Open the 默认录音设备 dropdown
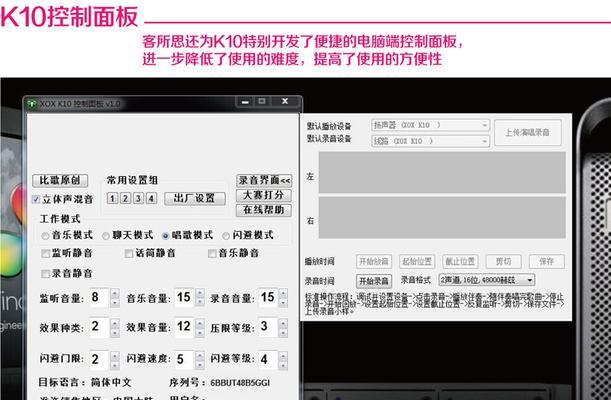Viewport: 611px width, 400px height. point(430,141)
